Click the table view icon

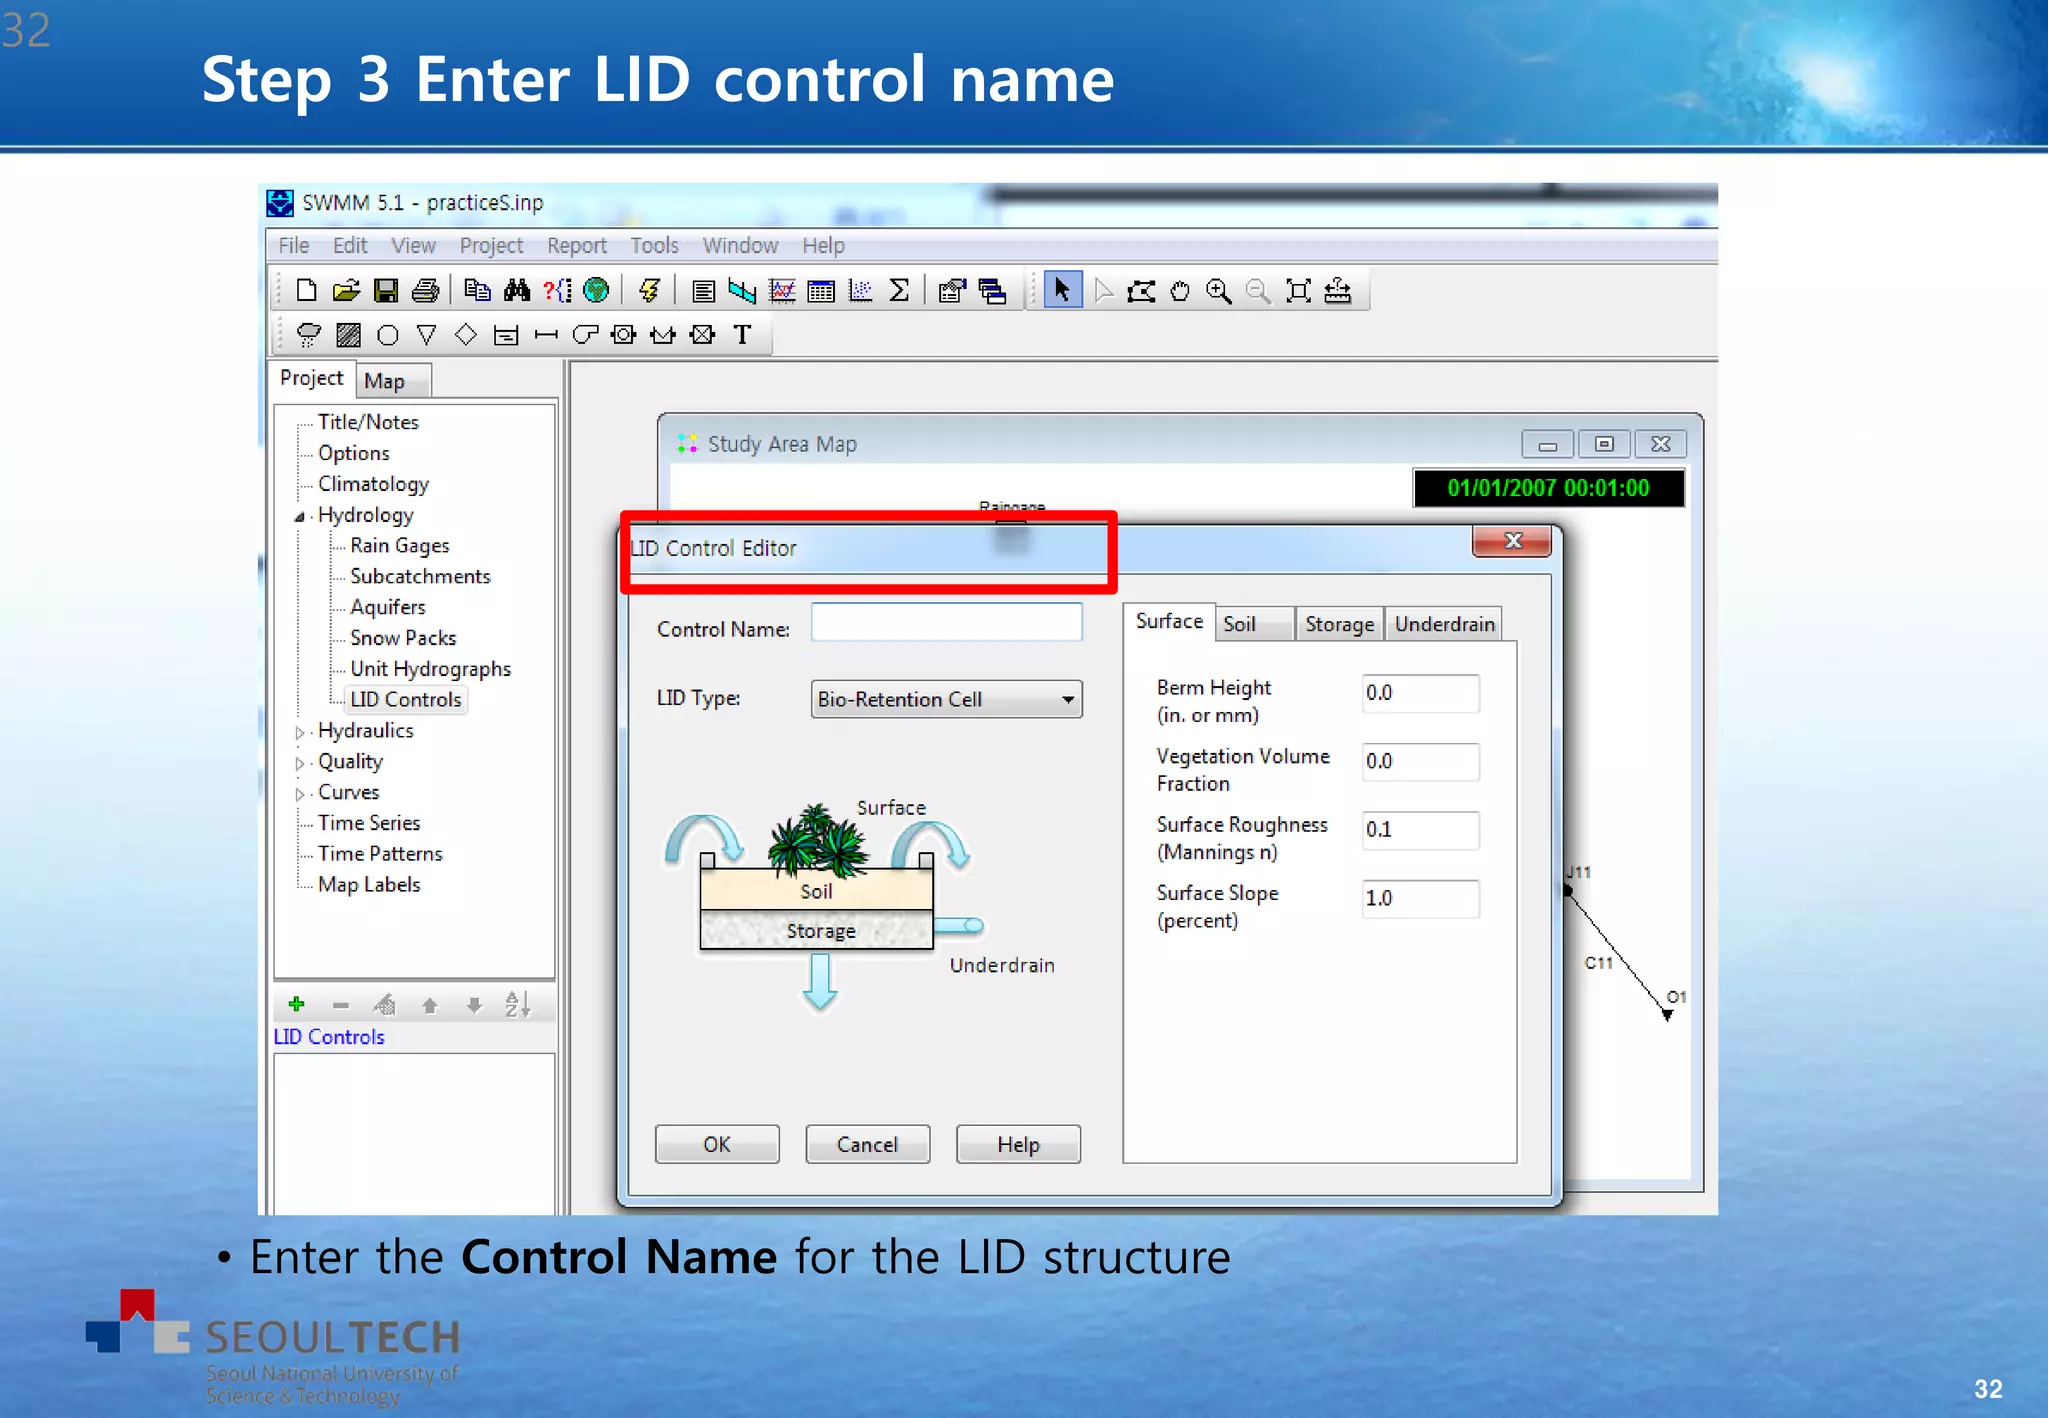pos(821,291)
